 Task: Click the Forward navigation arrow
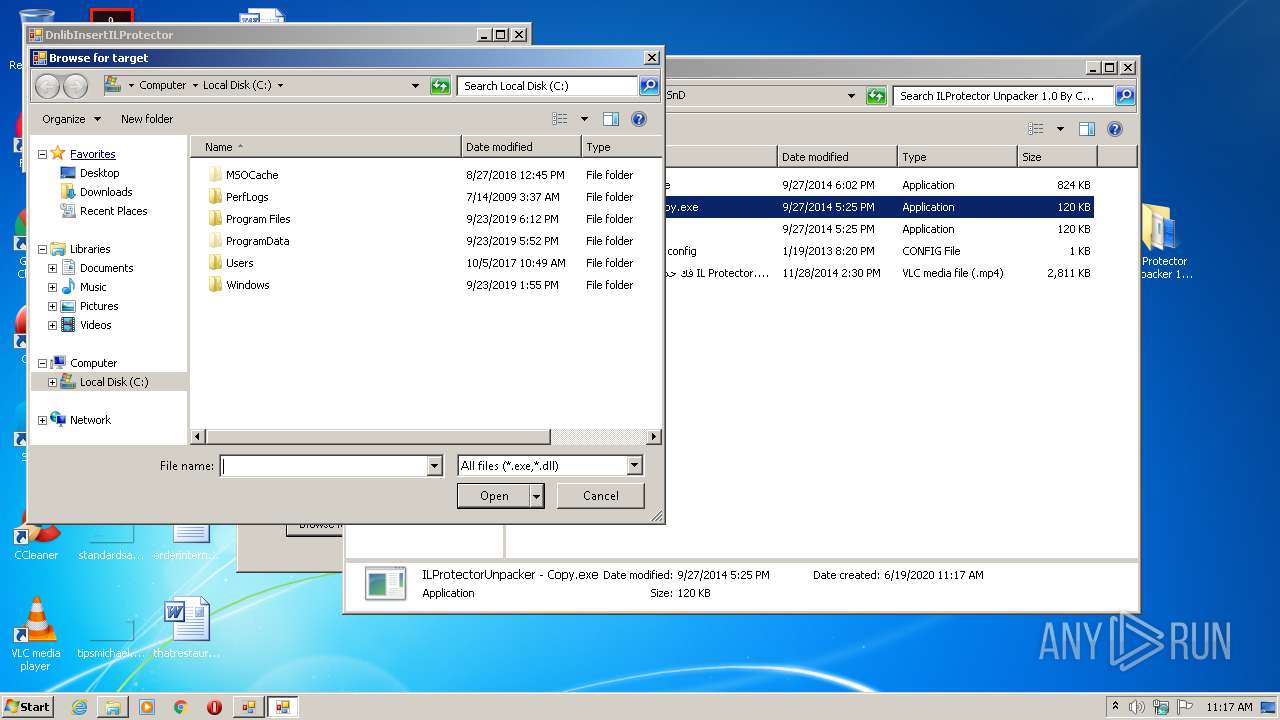click(x=75, y=86)
